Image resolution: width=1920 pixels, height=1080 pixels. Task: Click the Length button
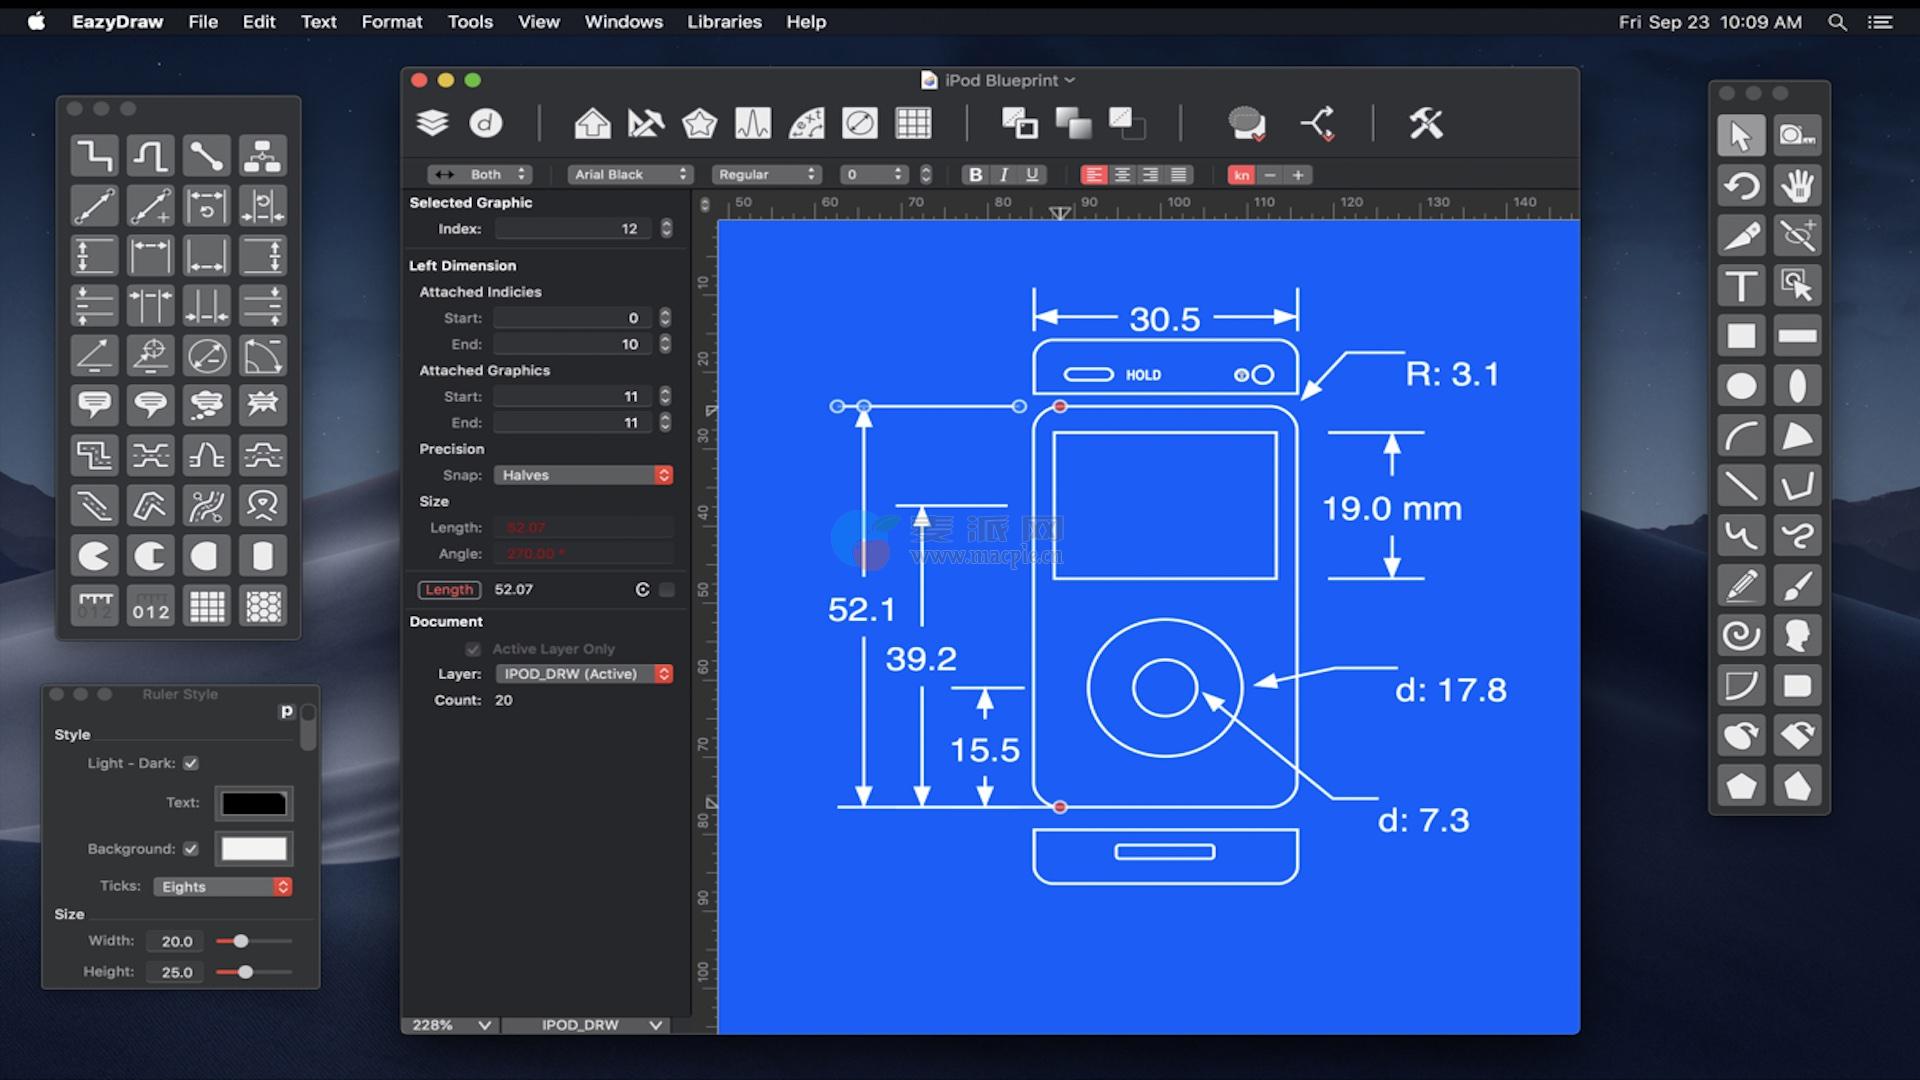(x=449, y=590)
